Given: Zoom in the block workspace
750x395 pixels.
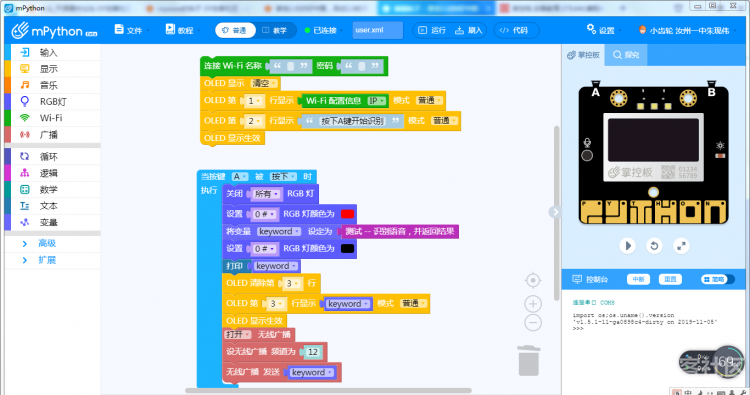Looking at the screenshot, I should [533, 304].
